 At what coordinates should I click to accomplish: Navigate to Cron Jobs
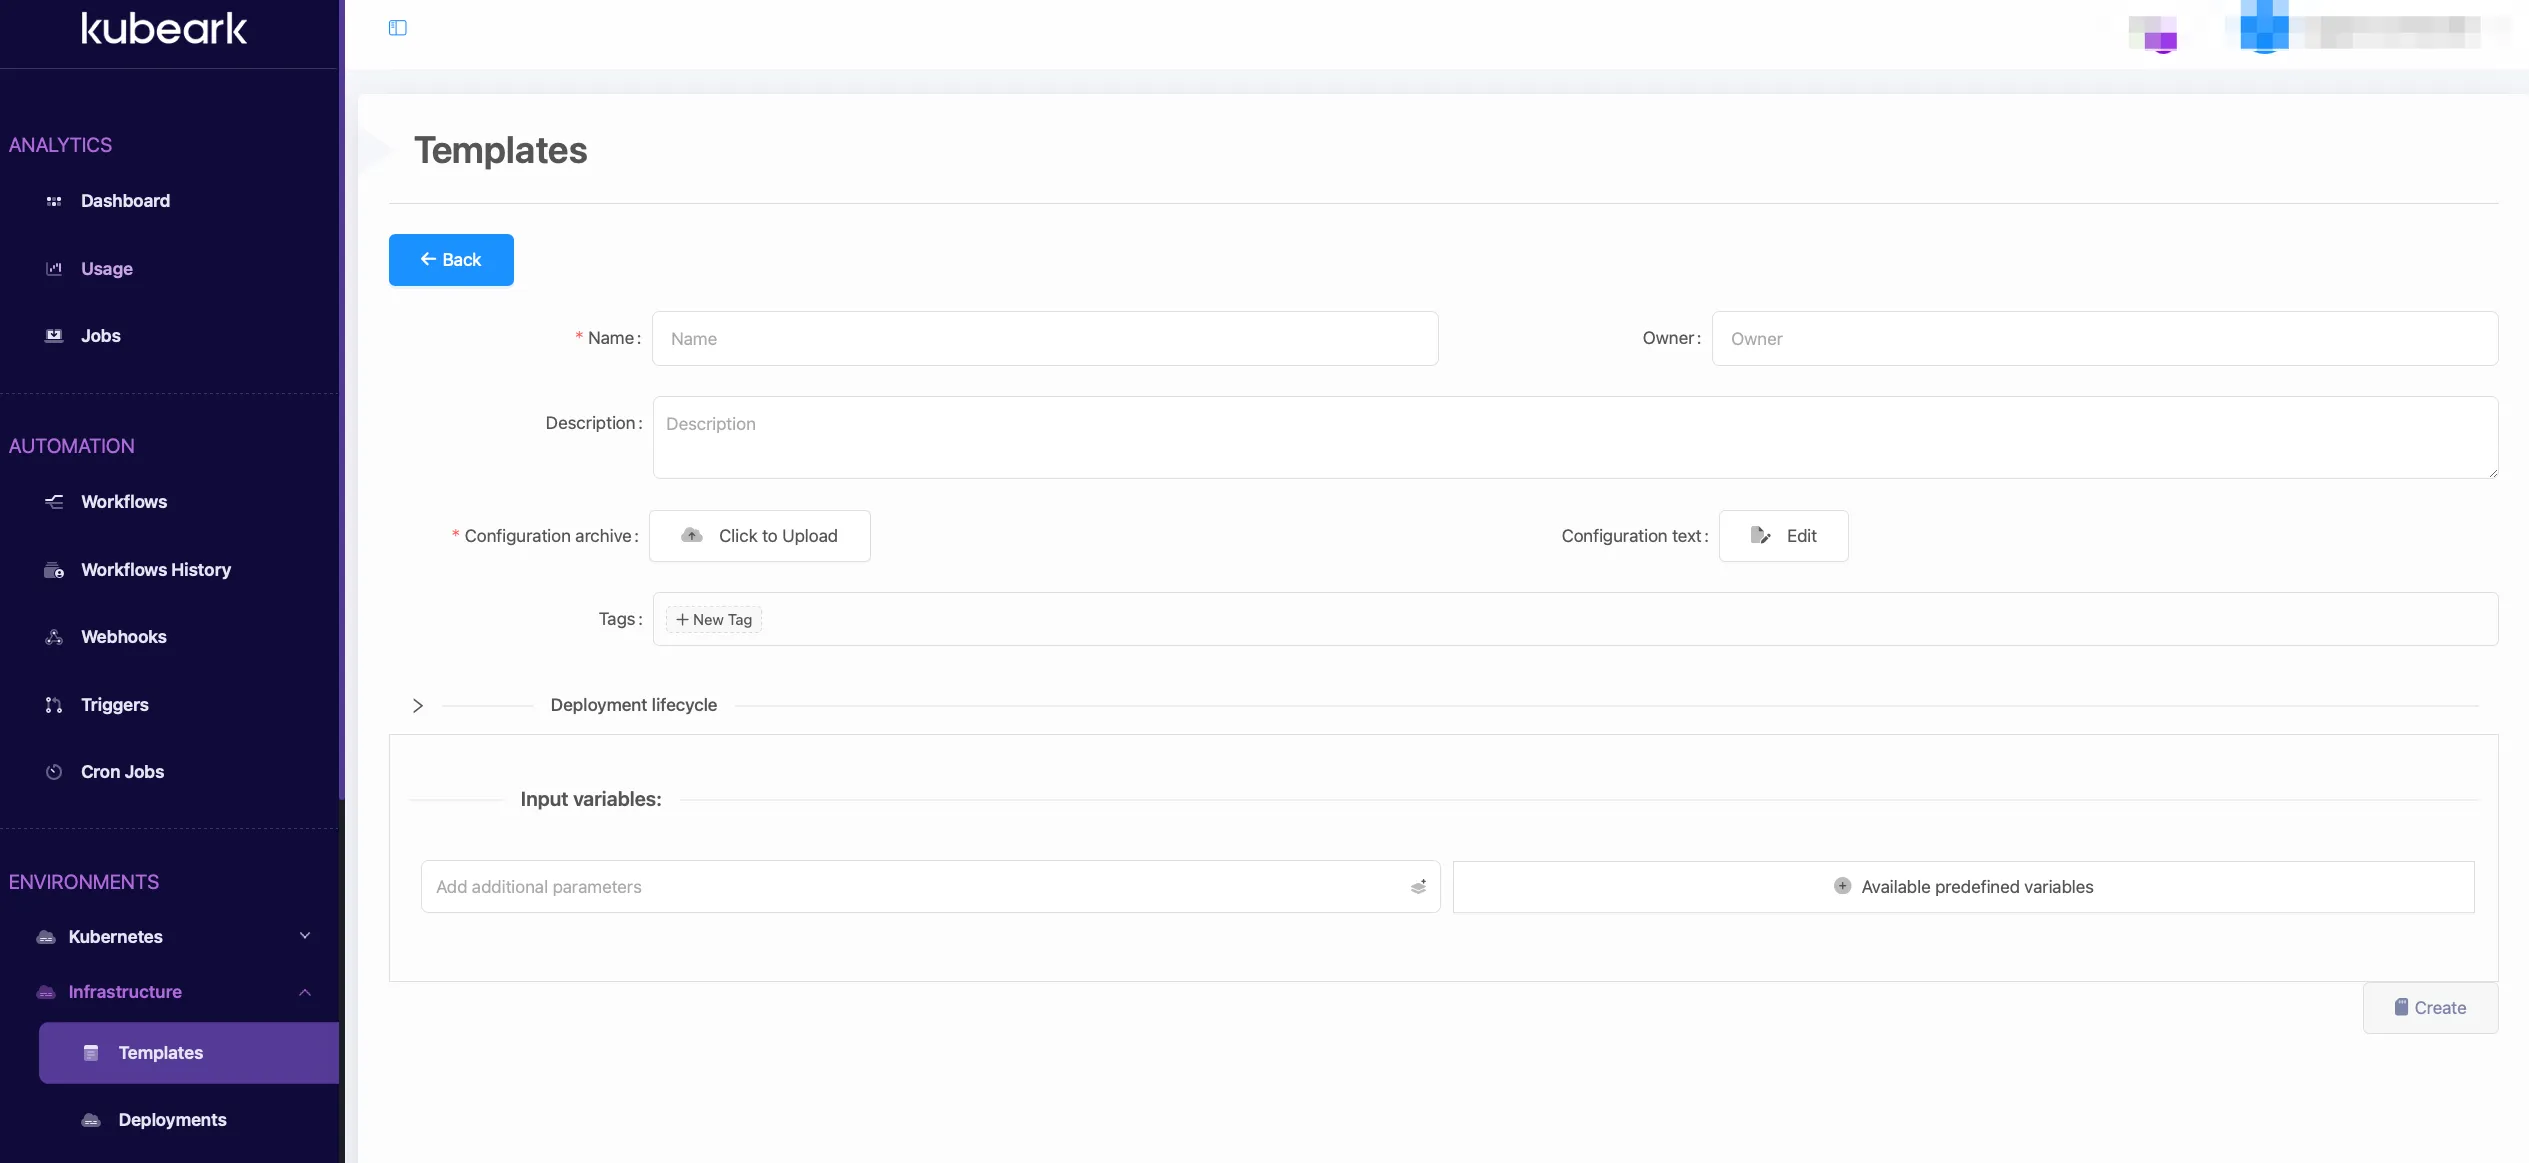pyautogui.click(x=122, y=772)
